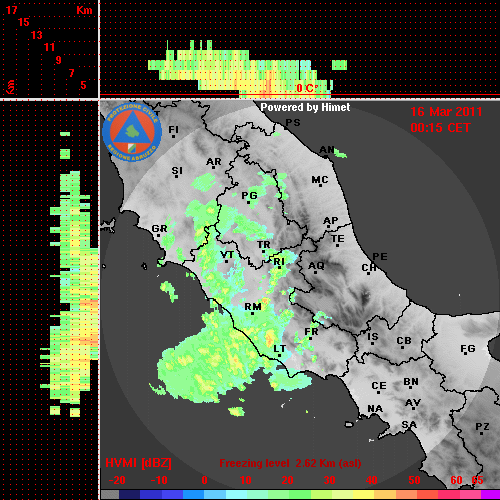The image size is (500, 500).
Task: Select the PG city marker
Action: (249, 197)
